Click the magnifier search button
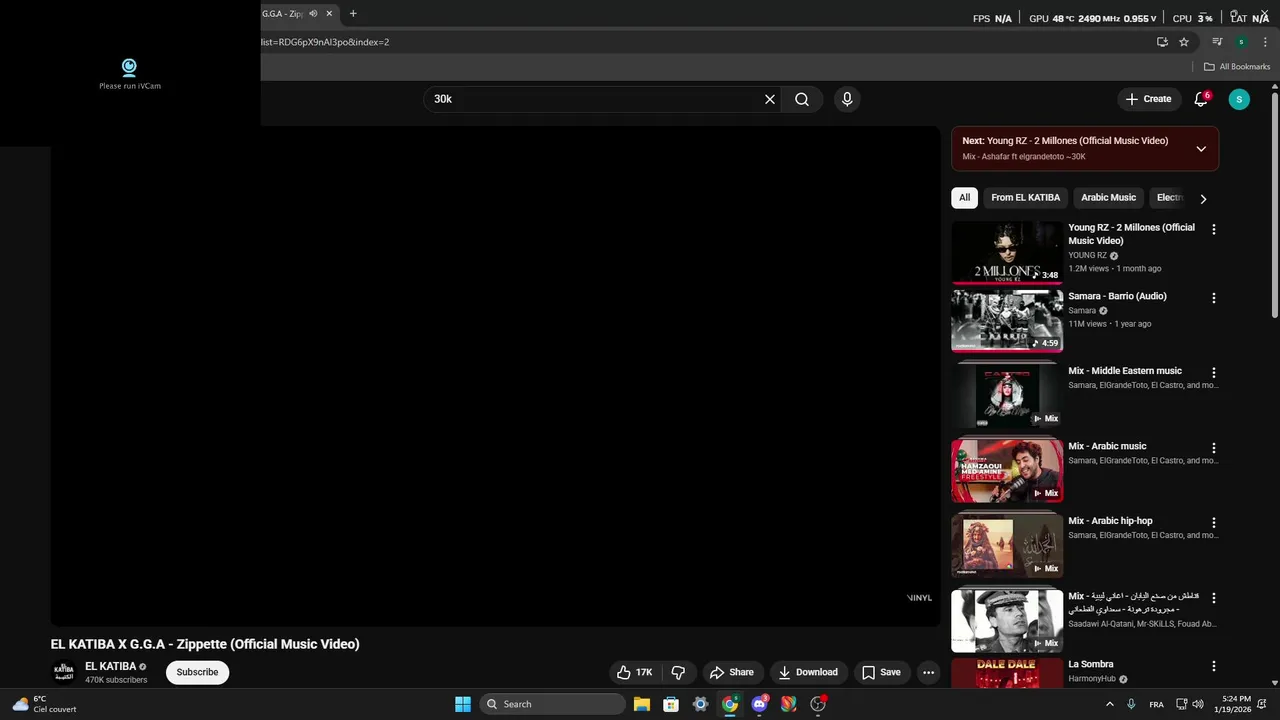Screen dimensions: 1280x720 (802, 99)
